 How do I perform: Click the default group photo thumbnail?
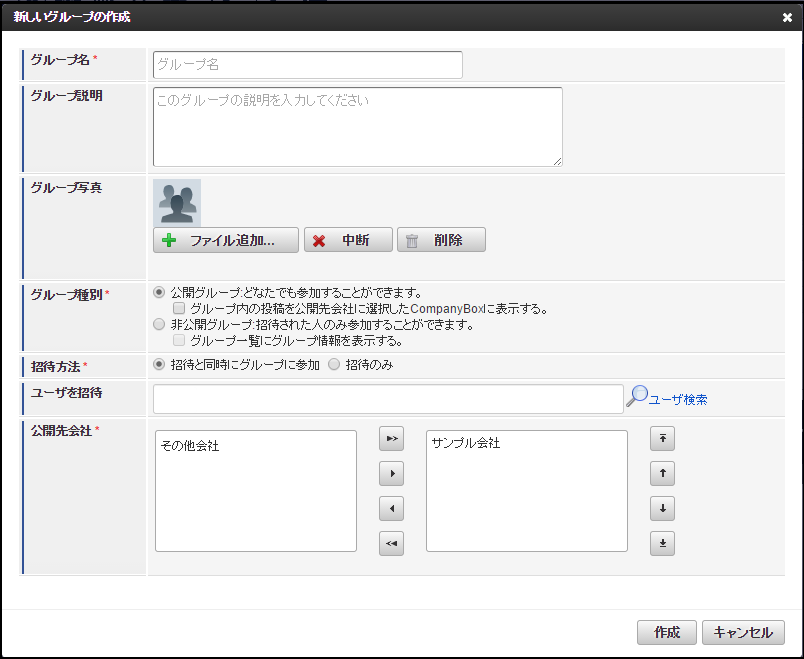tap(177, 203)
